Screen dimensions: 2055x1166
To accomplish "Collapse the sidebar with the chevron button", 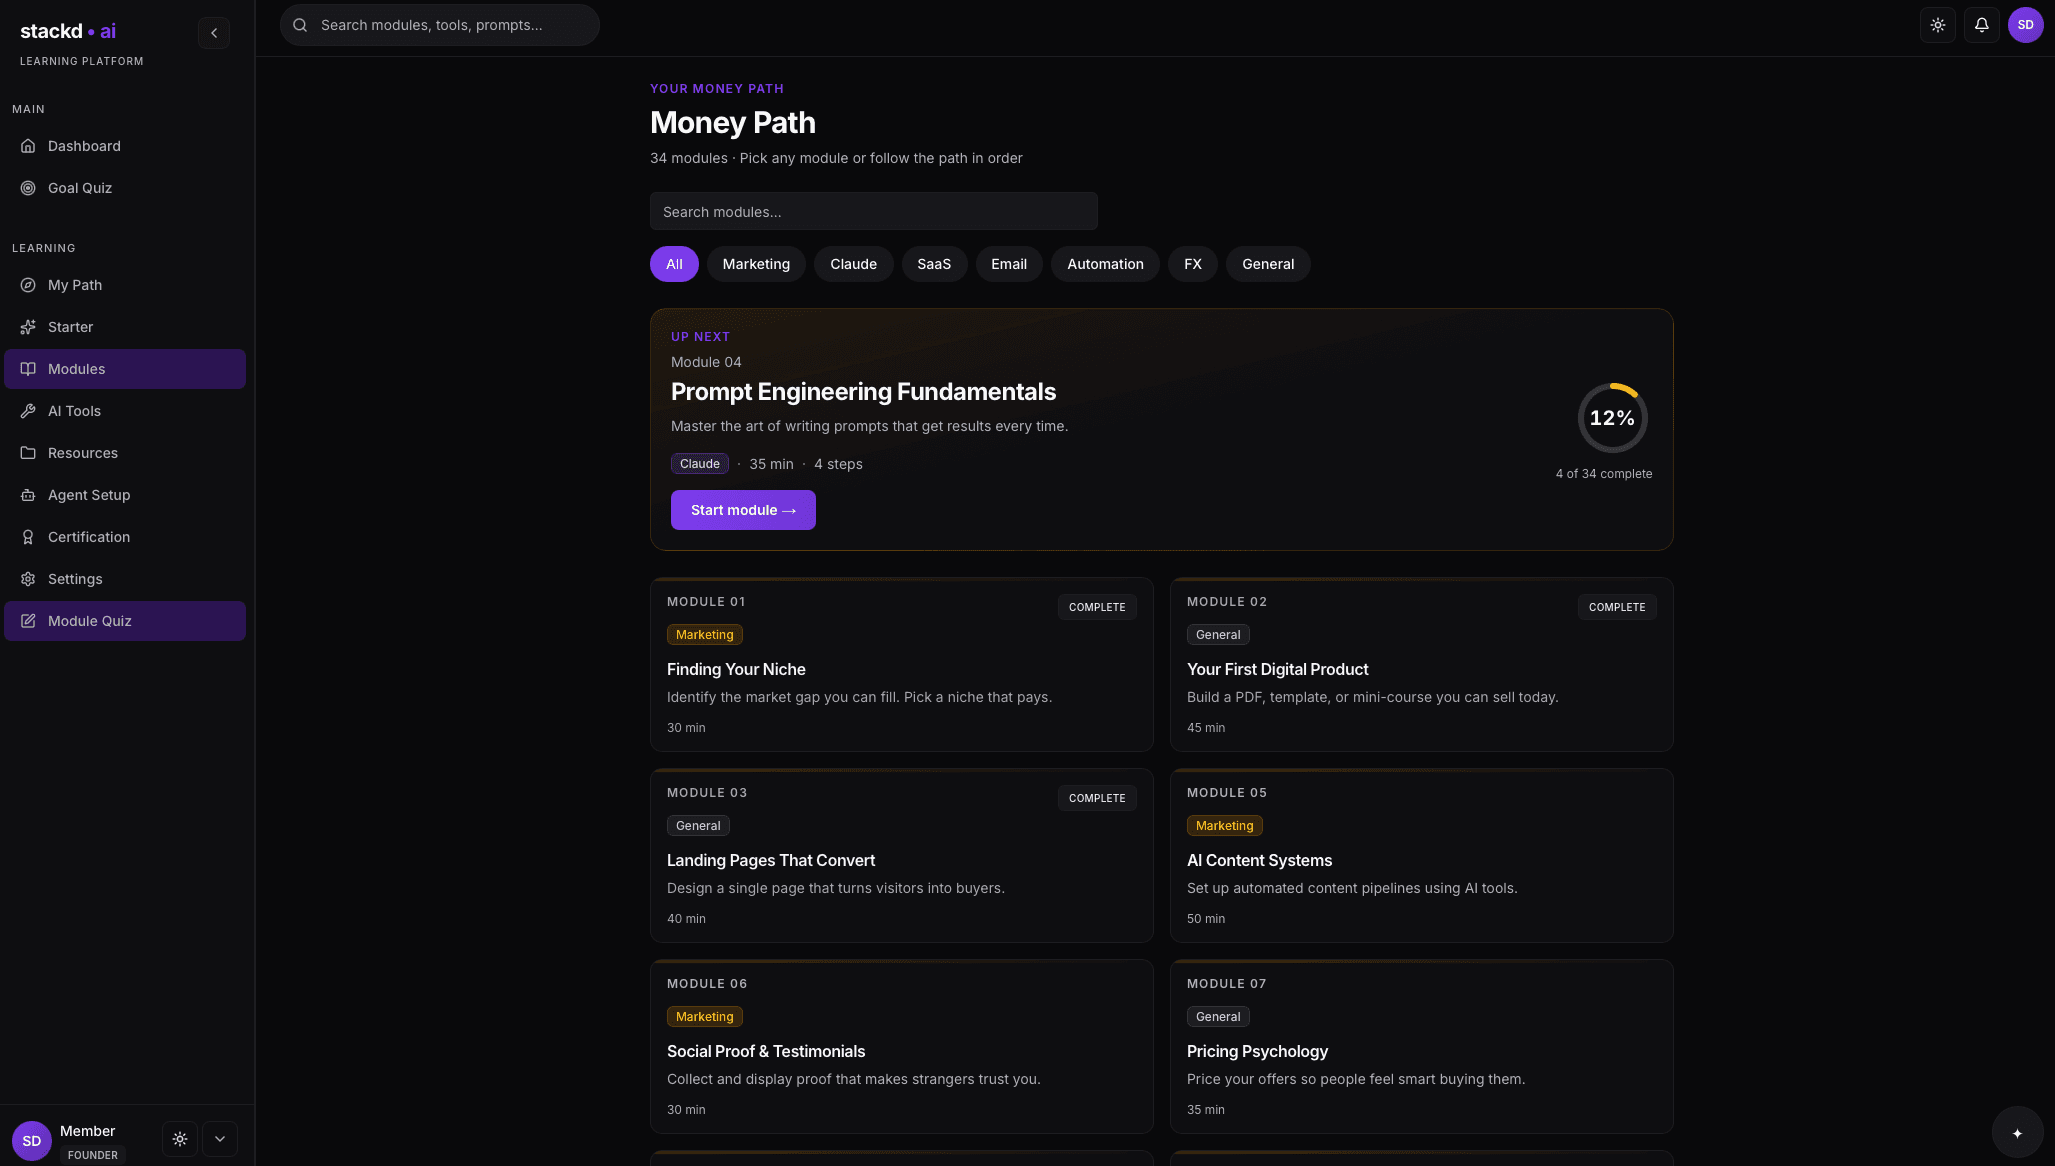I will coord(214,33).
